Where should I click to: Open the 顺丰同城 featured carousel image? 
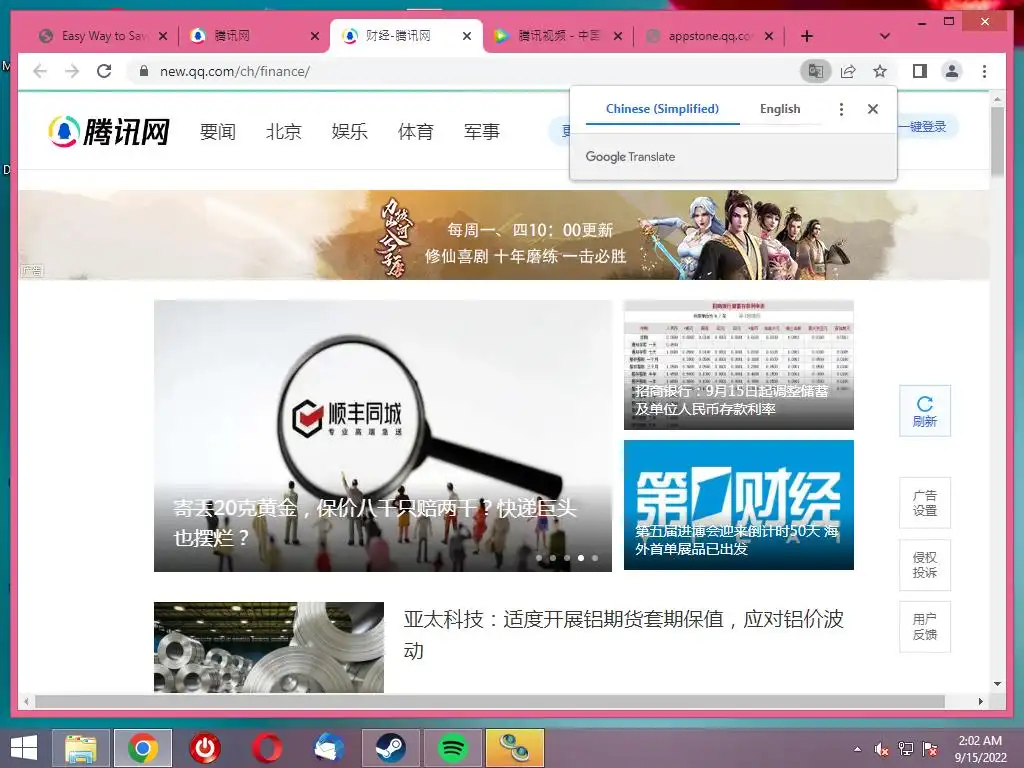(383, 436)
